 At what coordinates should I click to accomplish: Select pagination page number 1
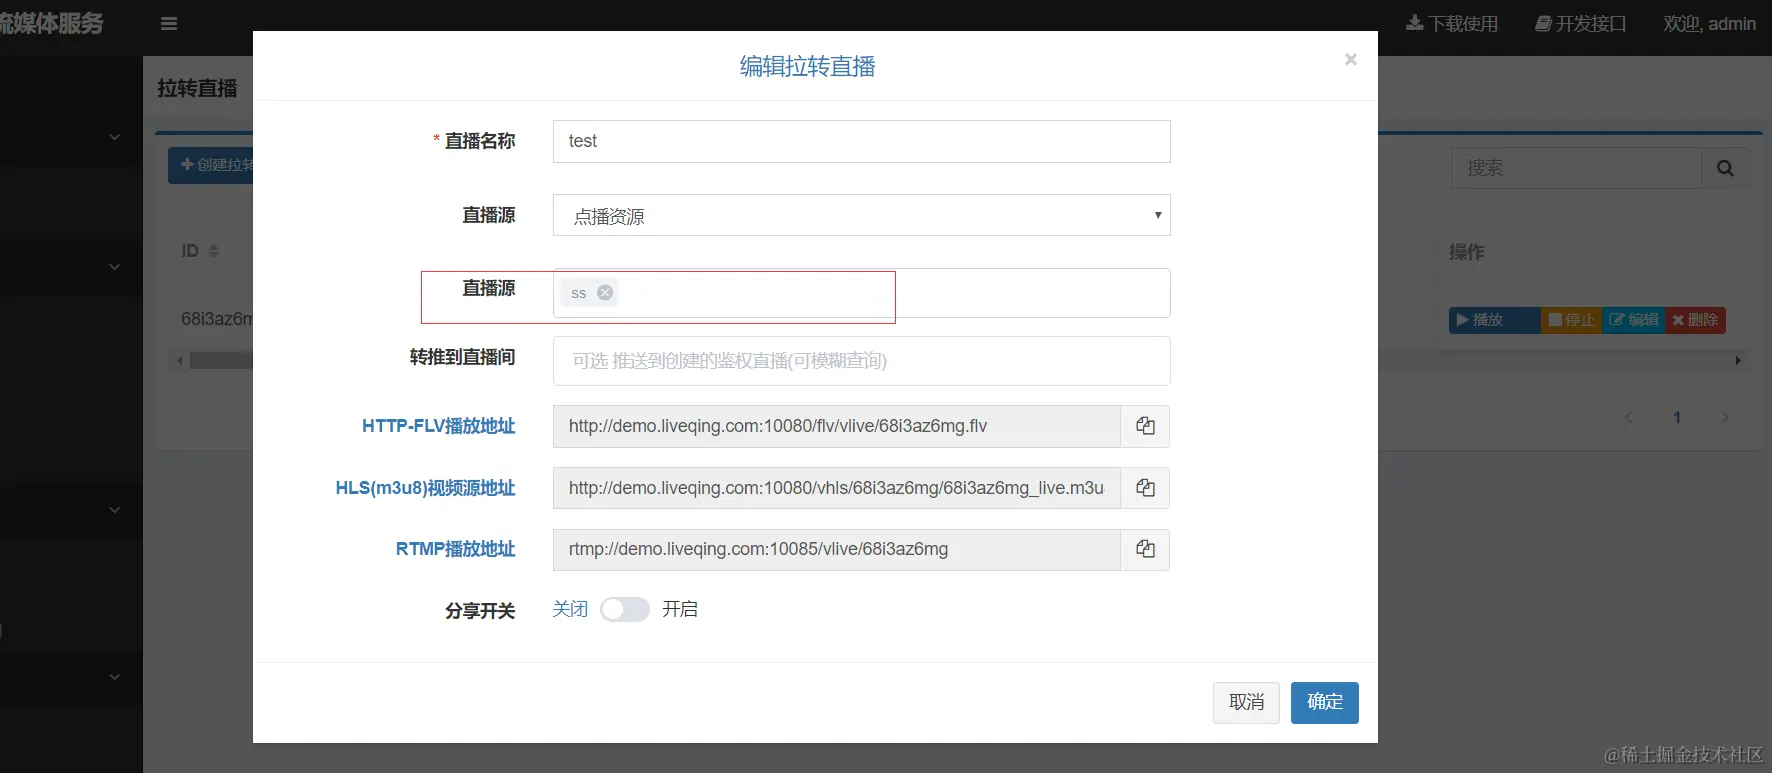[1677, 418]
